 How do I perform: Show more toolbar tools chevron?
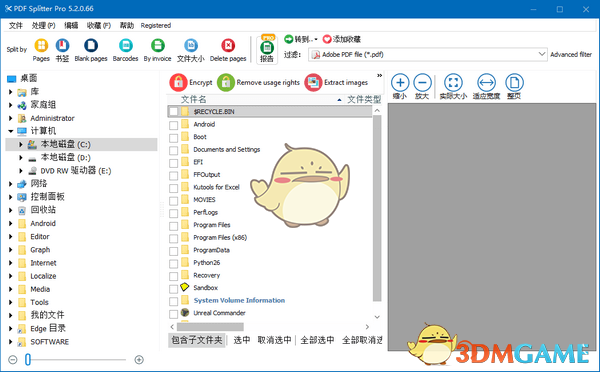pos(379,75)
